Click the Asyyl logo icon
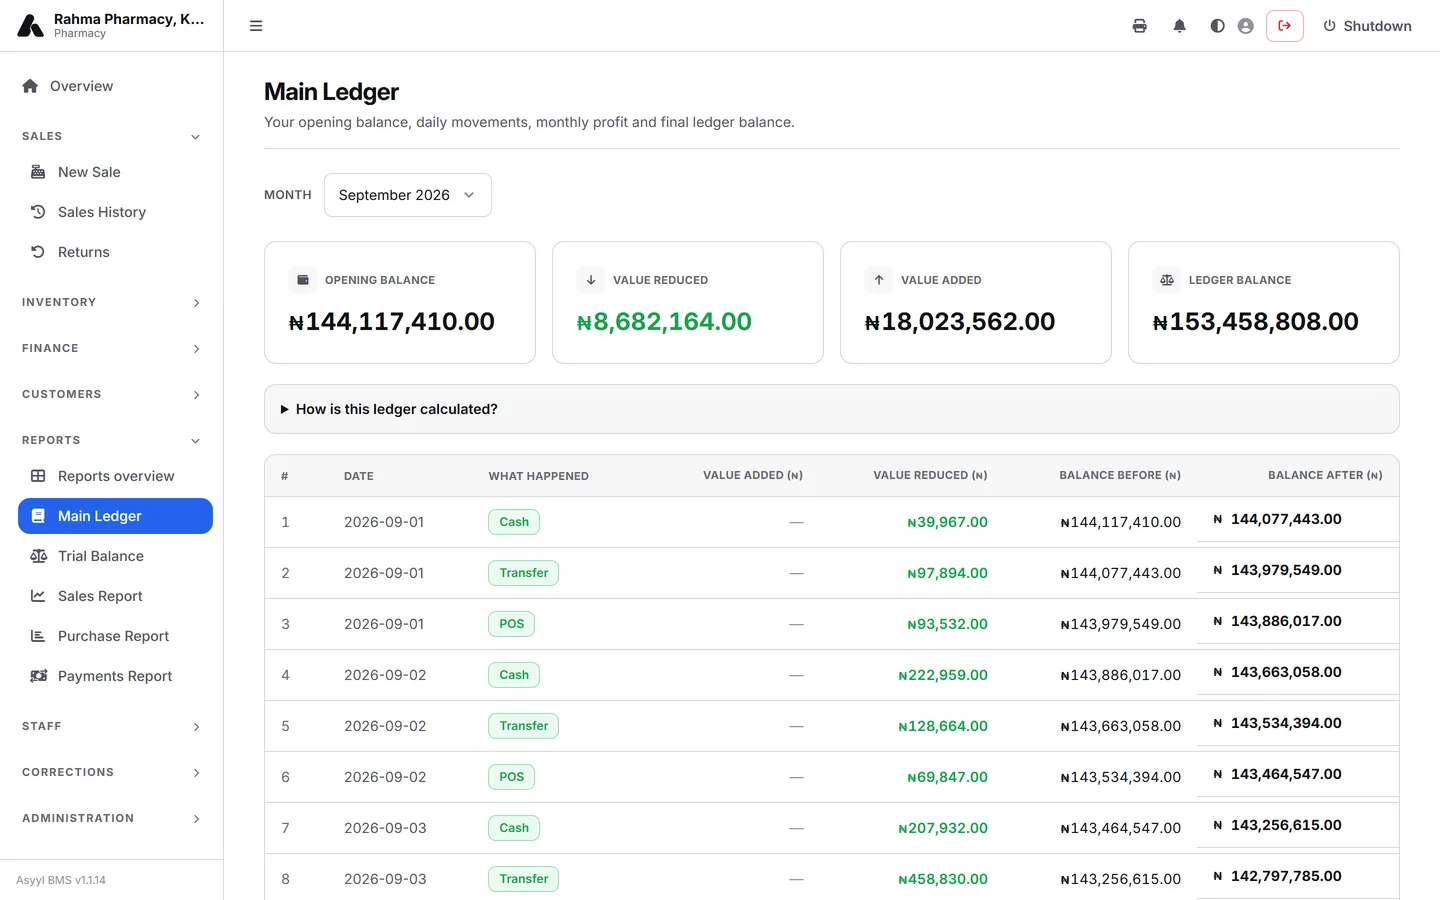The height and width of the screenshot is (900, 1440). click(x=30, y=26)
